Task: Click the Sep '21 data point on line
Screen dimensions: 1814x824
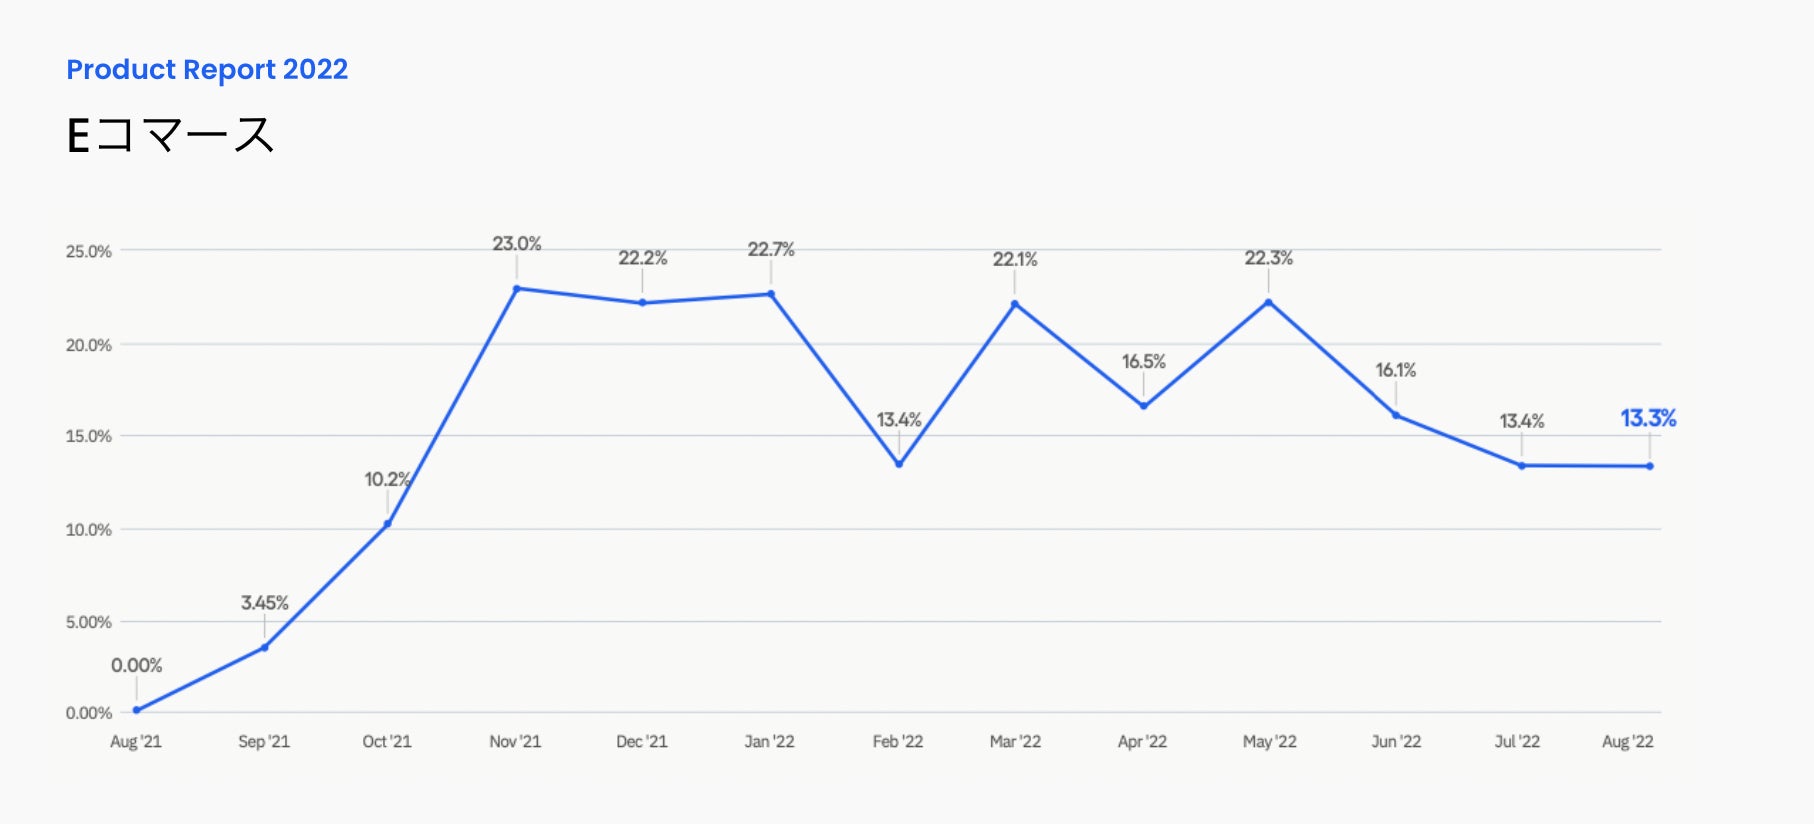Action: [265, 648]
